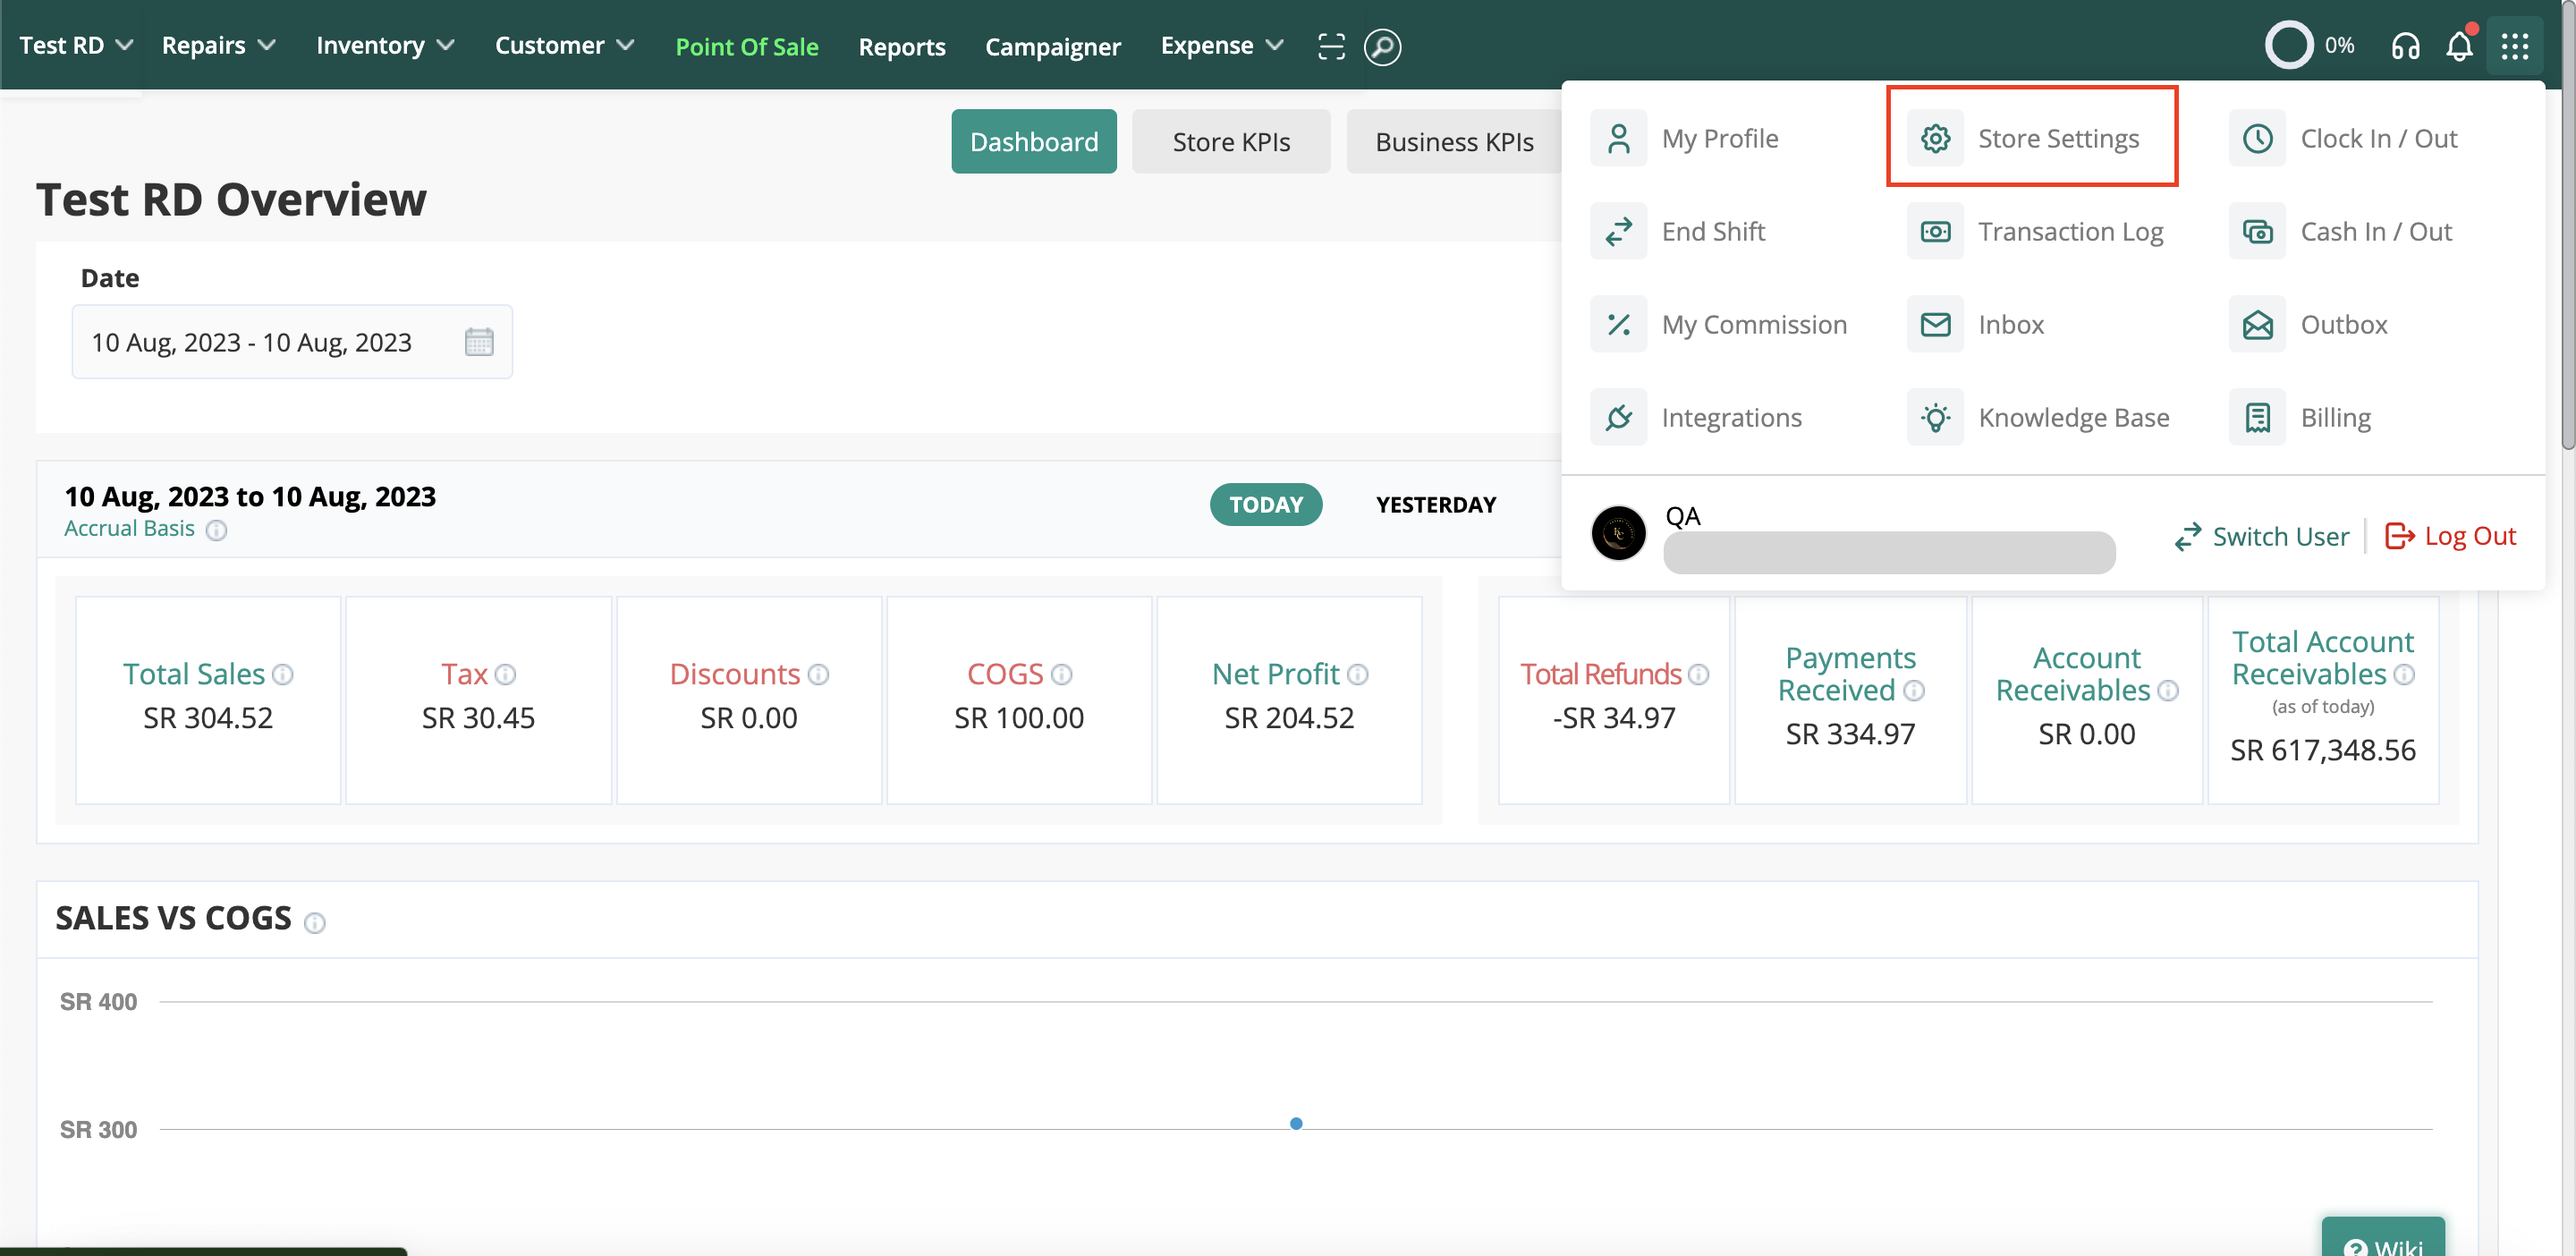This screenshot has height=1256, width=2576.
Task: Open the date range input field
Action: 291,342
